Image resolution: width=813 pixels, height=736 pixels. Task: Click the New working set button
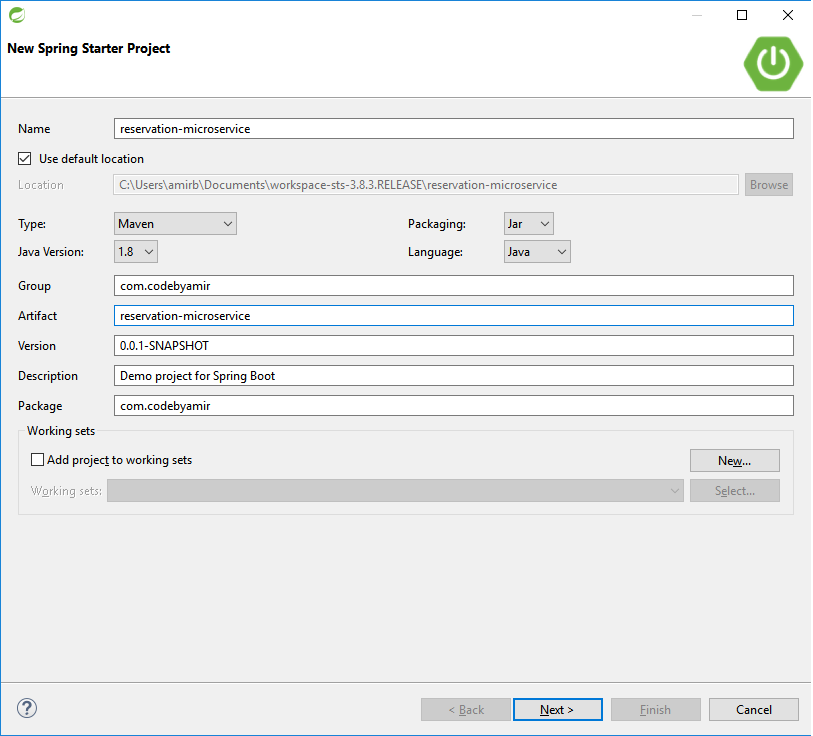point(734,460)
